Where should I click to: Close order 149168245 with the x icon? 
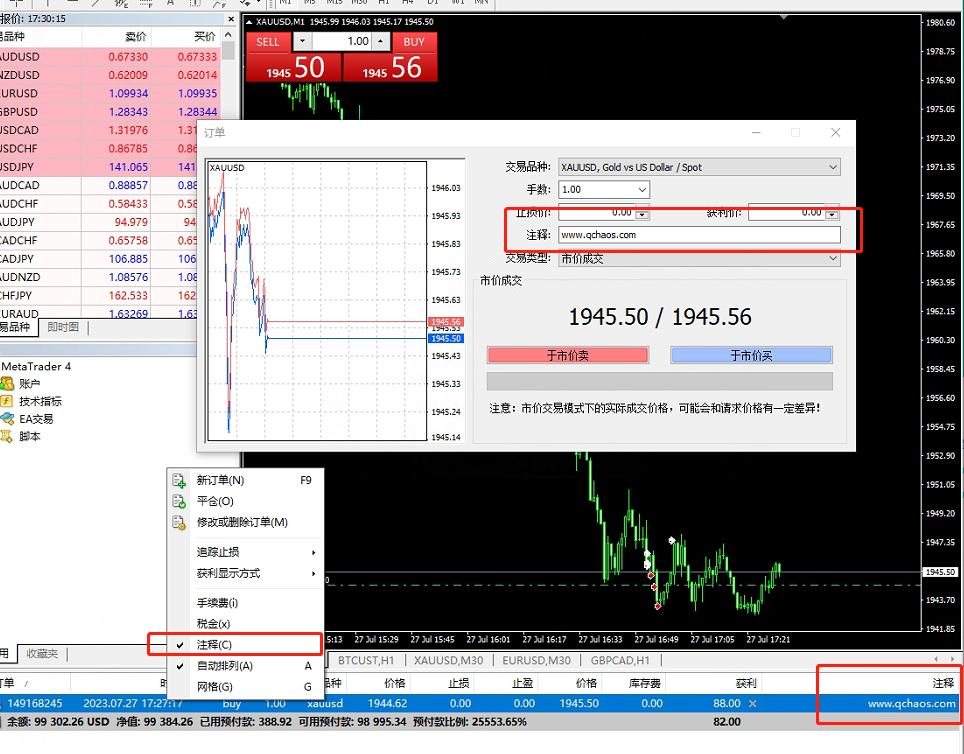tap(753, 704)
